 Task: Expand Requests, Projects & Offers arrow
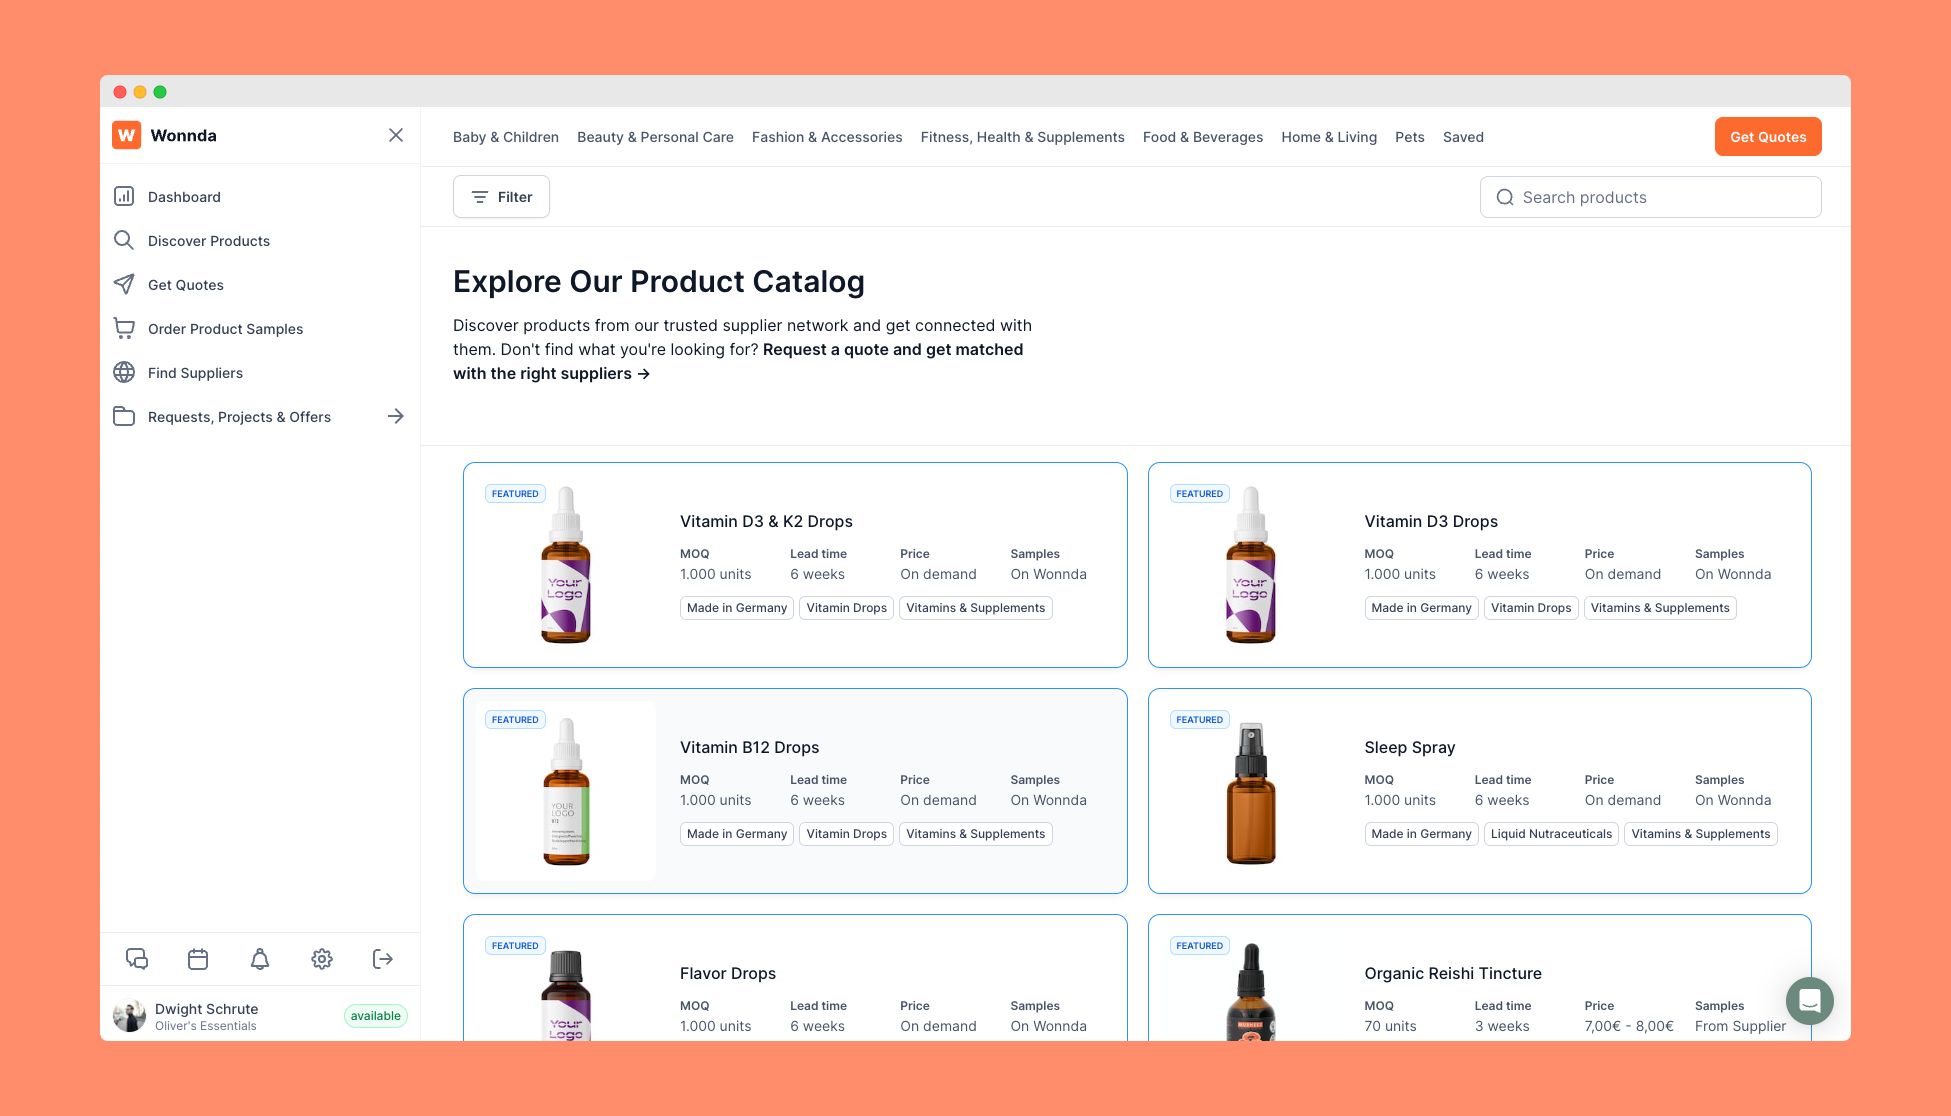click(396, 417)
